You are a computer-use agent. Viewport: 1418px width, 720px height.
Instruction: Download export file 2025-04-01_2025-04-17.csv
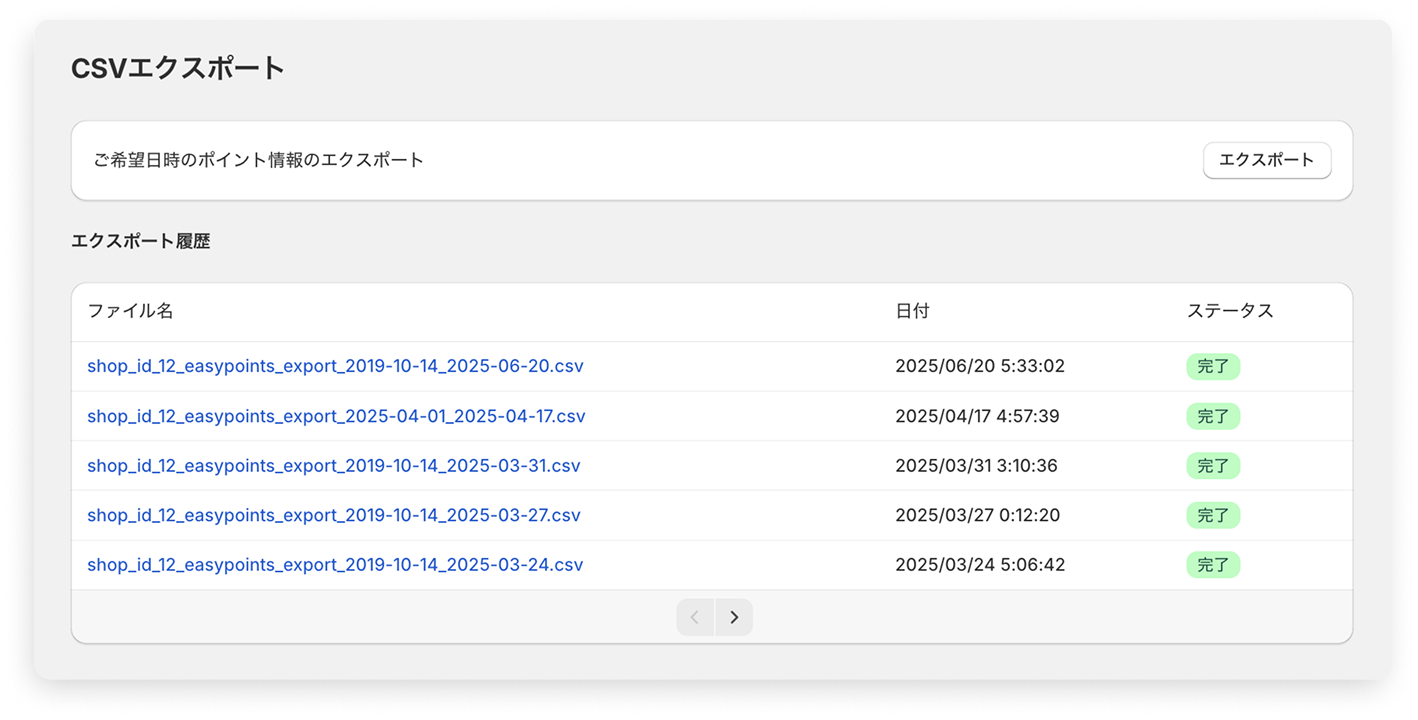point(336,416)
